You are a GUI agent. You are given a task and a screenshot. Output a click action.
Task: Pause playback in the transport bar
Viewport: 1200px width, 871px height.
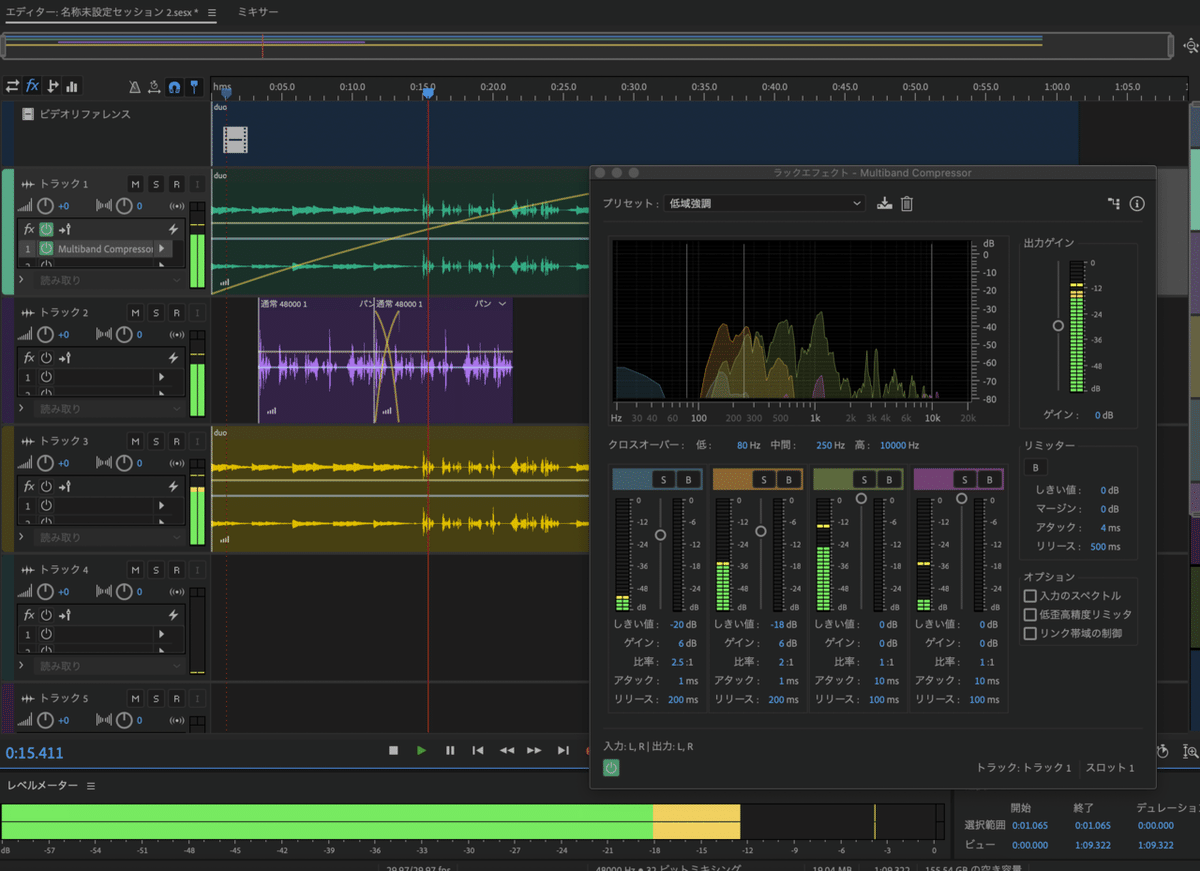click(x=450, y=750)
